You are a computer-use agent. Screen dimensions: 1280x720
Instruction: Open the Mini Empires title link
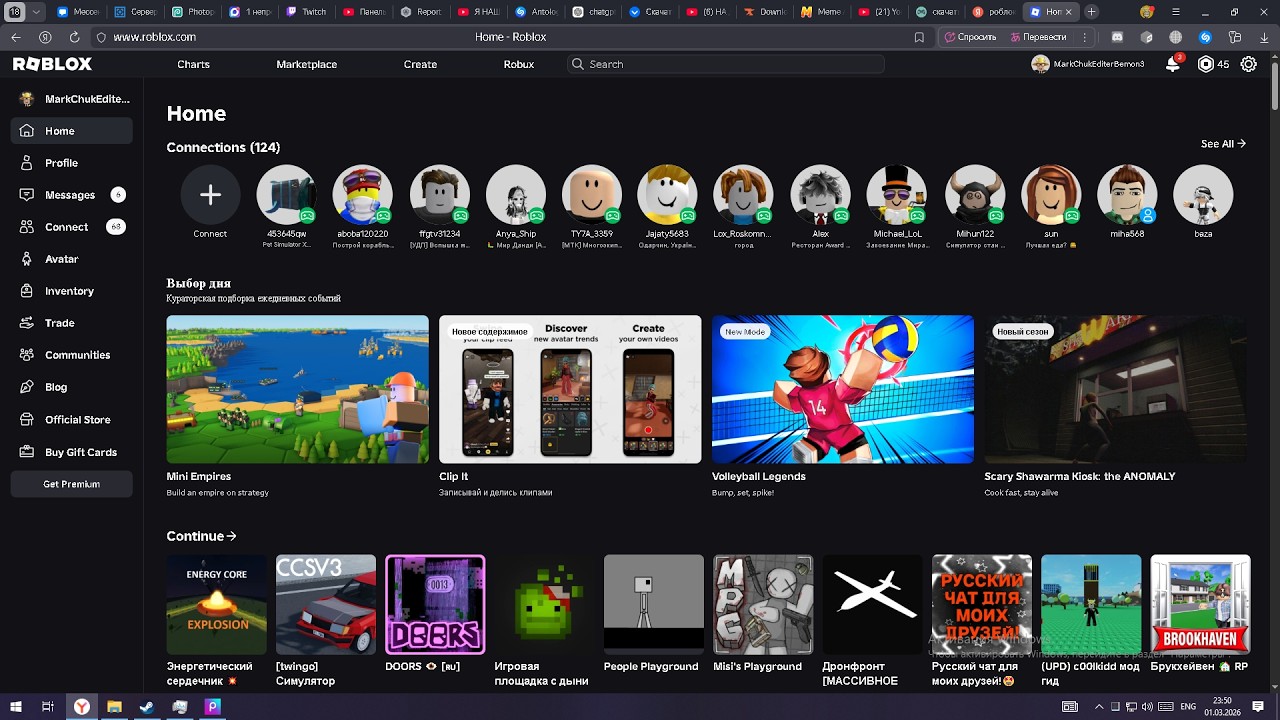pyautogui.click(x=199, y=477)
